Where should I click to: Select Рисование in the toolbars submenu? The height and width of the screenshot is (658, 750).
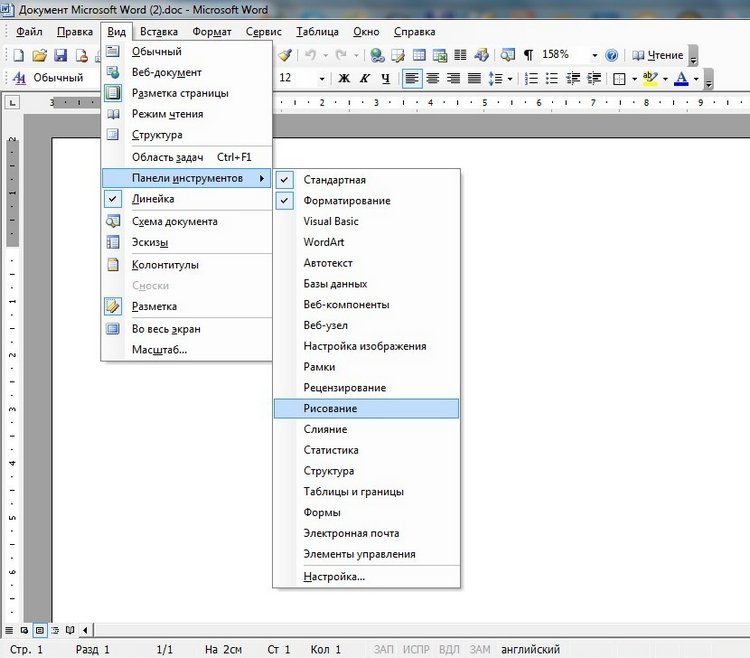pos(330,408)
